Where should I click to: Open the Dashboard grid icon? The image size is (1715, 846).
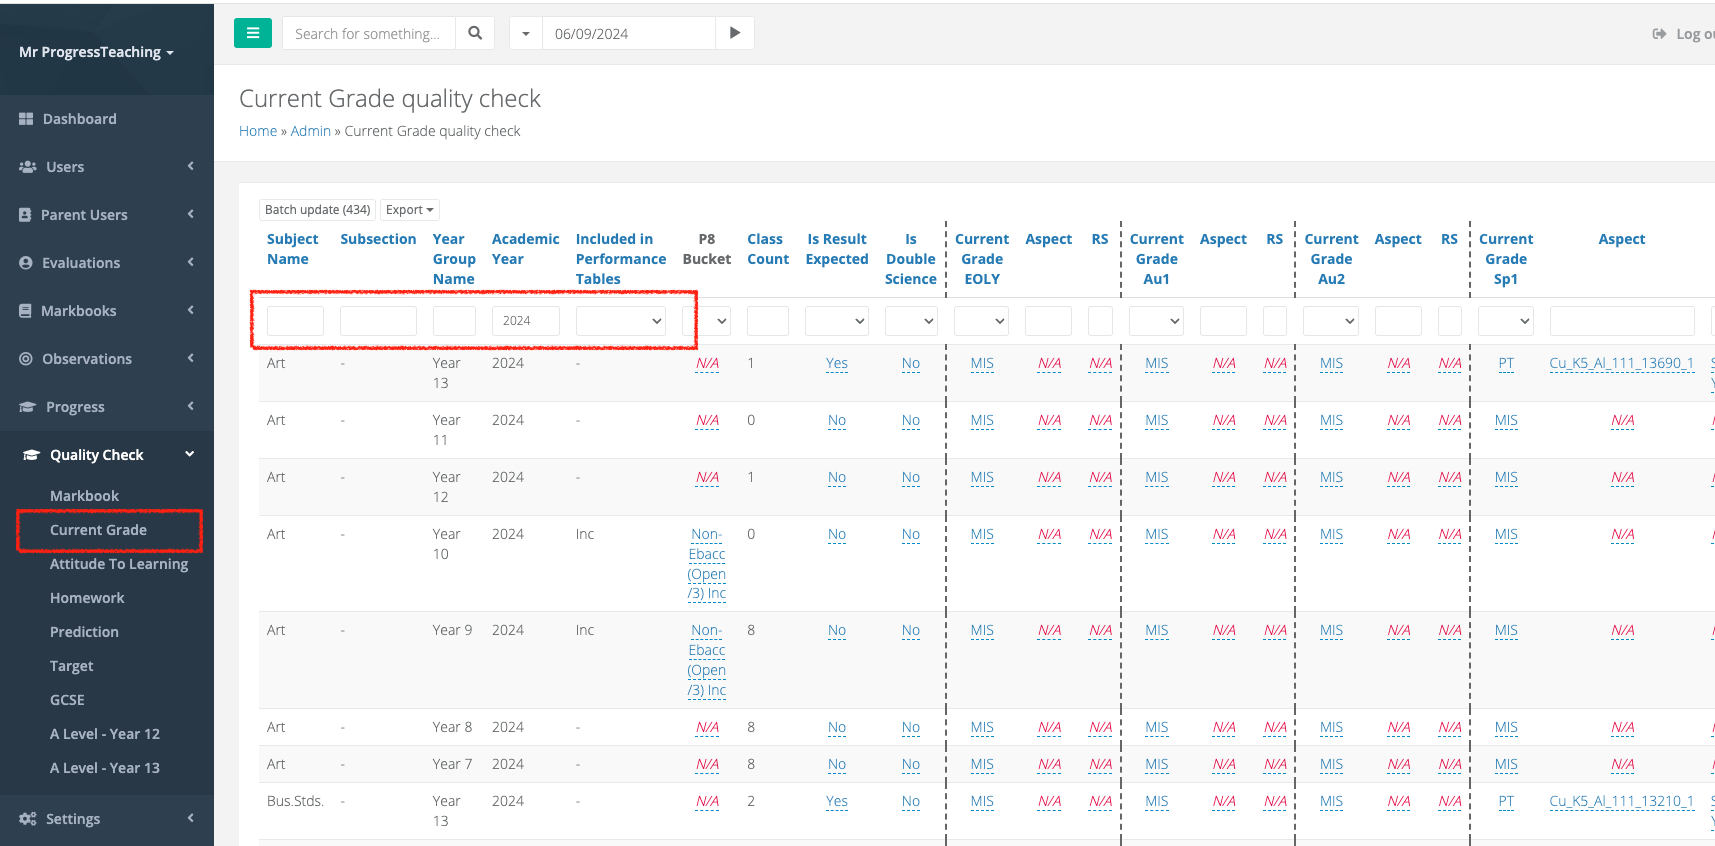pos(27,119)
